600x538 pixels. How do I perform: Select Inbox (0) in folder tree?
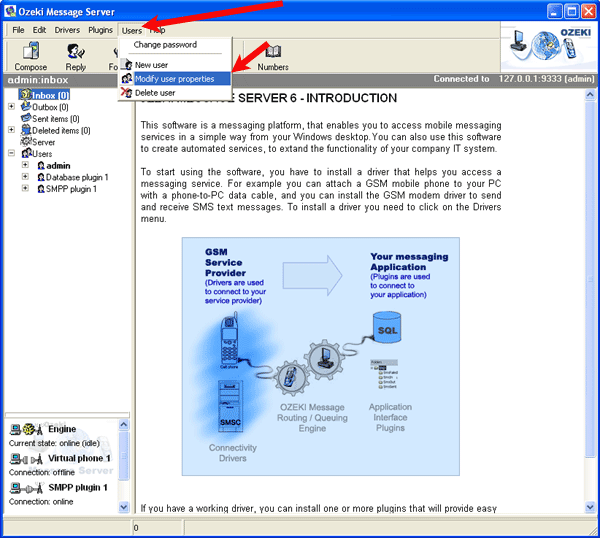(x=51, y=95)
